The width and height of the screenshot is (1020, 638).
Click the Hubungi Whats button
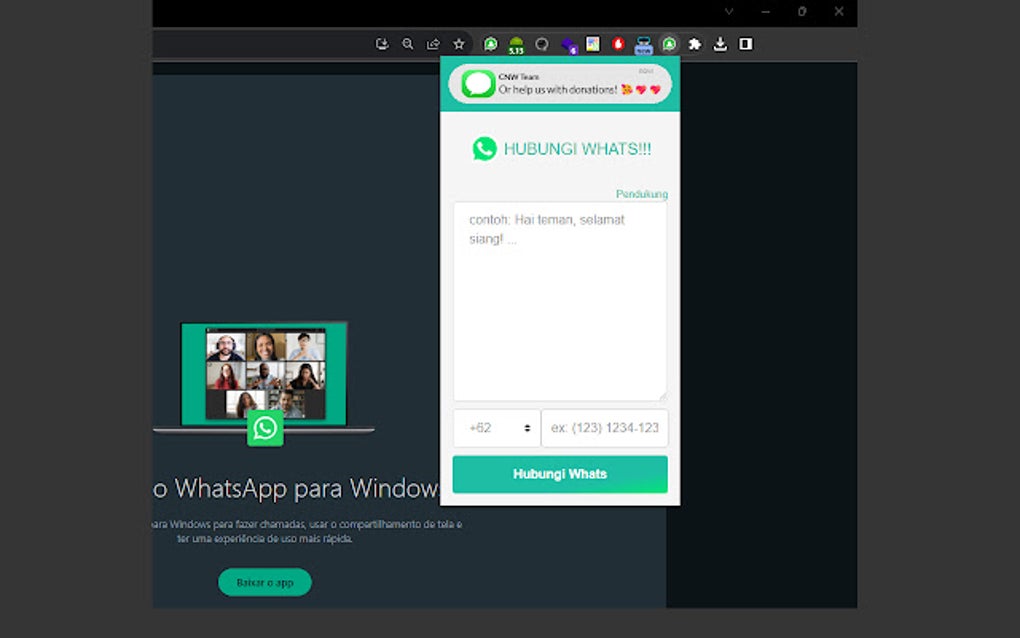[x=560, y=474]
